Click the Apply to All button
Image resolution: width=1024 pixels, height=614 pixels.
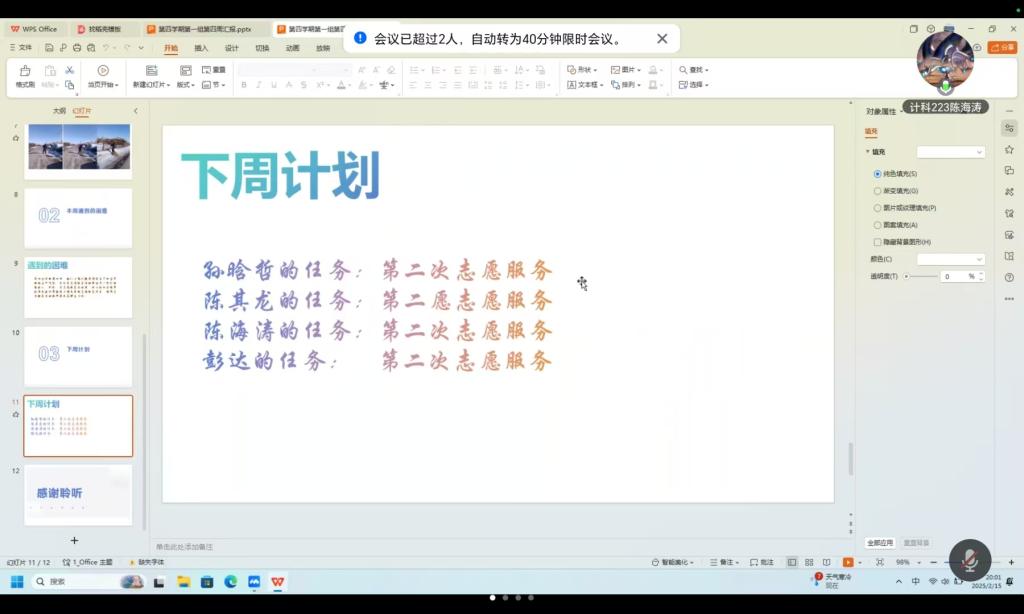(x=880, y=543)
